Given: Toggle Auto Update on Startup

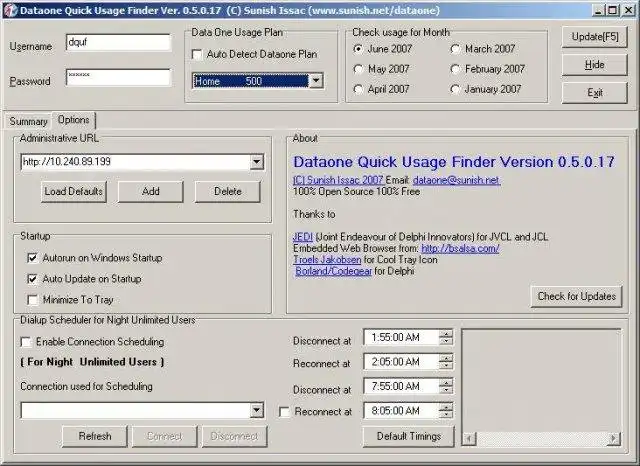Looking at the screenshot, I should pyautogui.click(x=32, y=279).
